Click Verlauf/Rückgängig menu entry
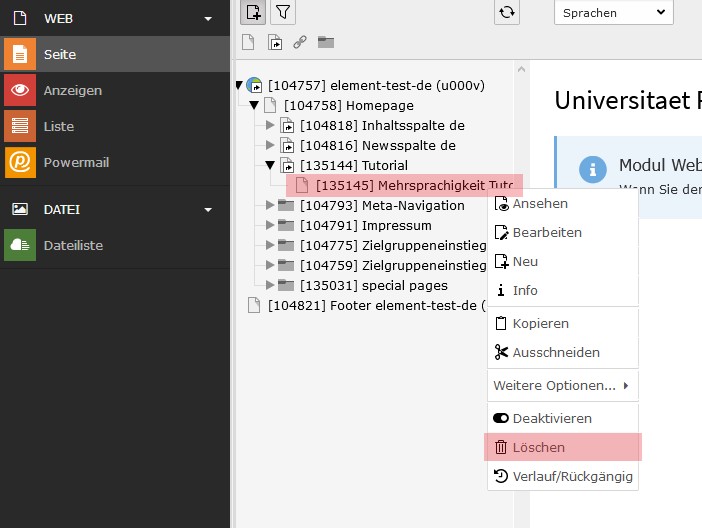The image size is (702, 528). pyautogui.click(x=572, y=476)
